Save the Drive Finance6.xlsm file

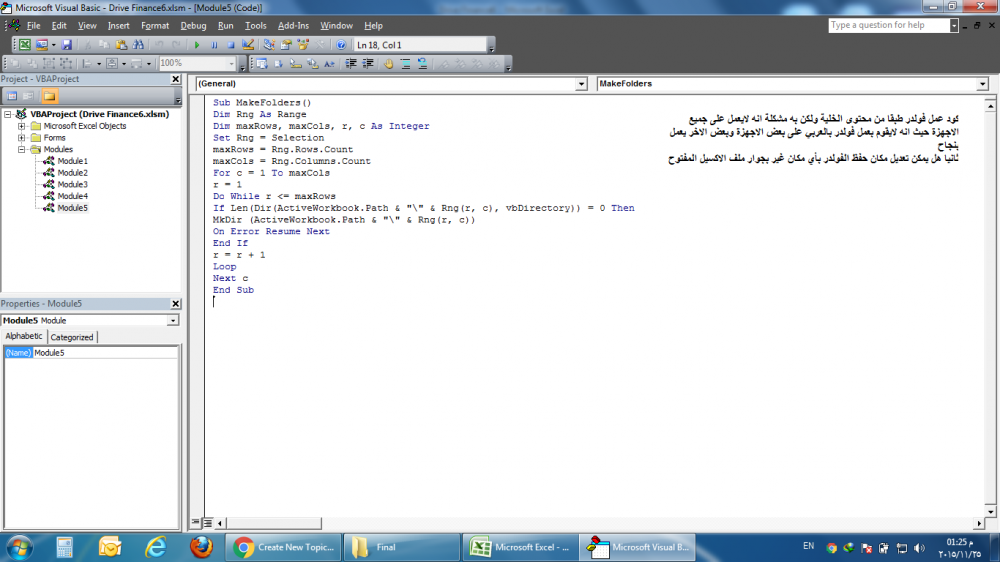66,45
